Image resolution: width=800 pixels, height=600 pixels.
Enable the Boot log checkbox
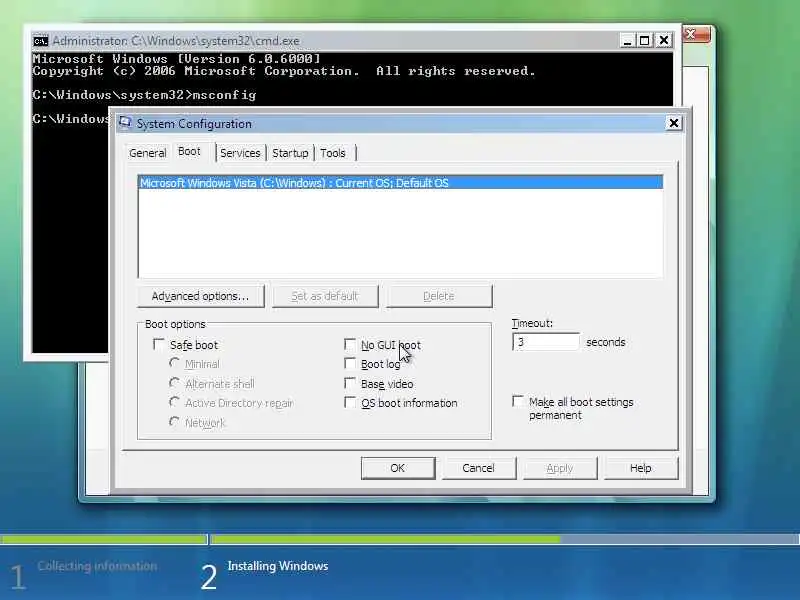(350, 363)
